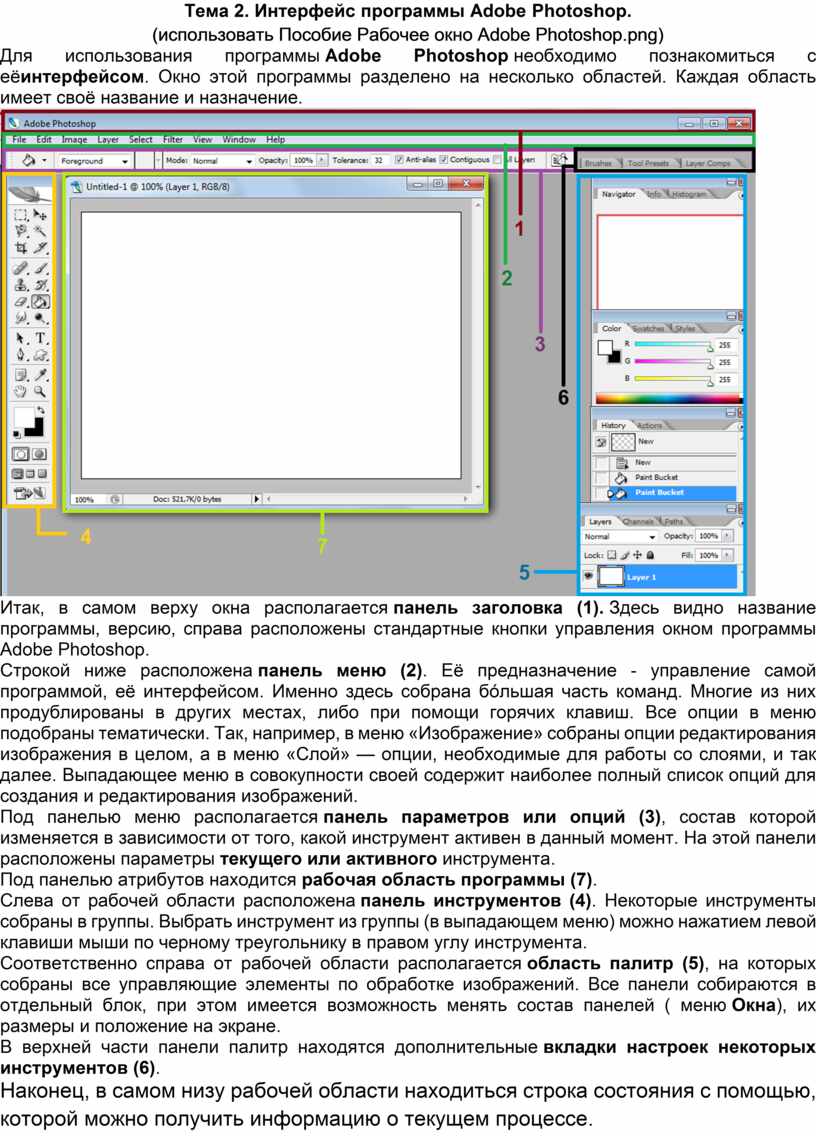Select the Layer 1 thumbnail
Image resolution: width=816 pixels, height=1136 pixels.
coord(611,577)
